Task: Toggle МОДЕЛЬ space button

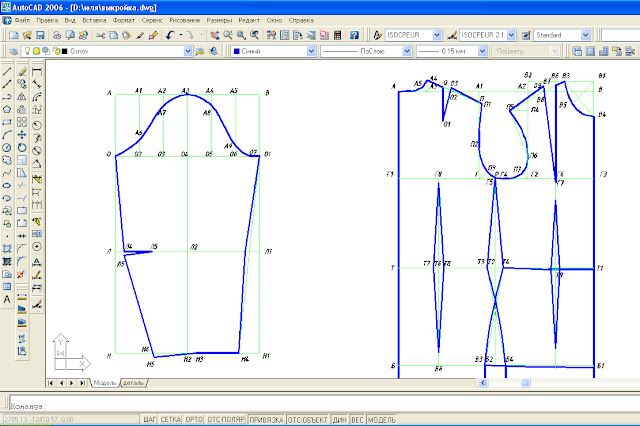Action: [x=382, y=419]
